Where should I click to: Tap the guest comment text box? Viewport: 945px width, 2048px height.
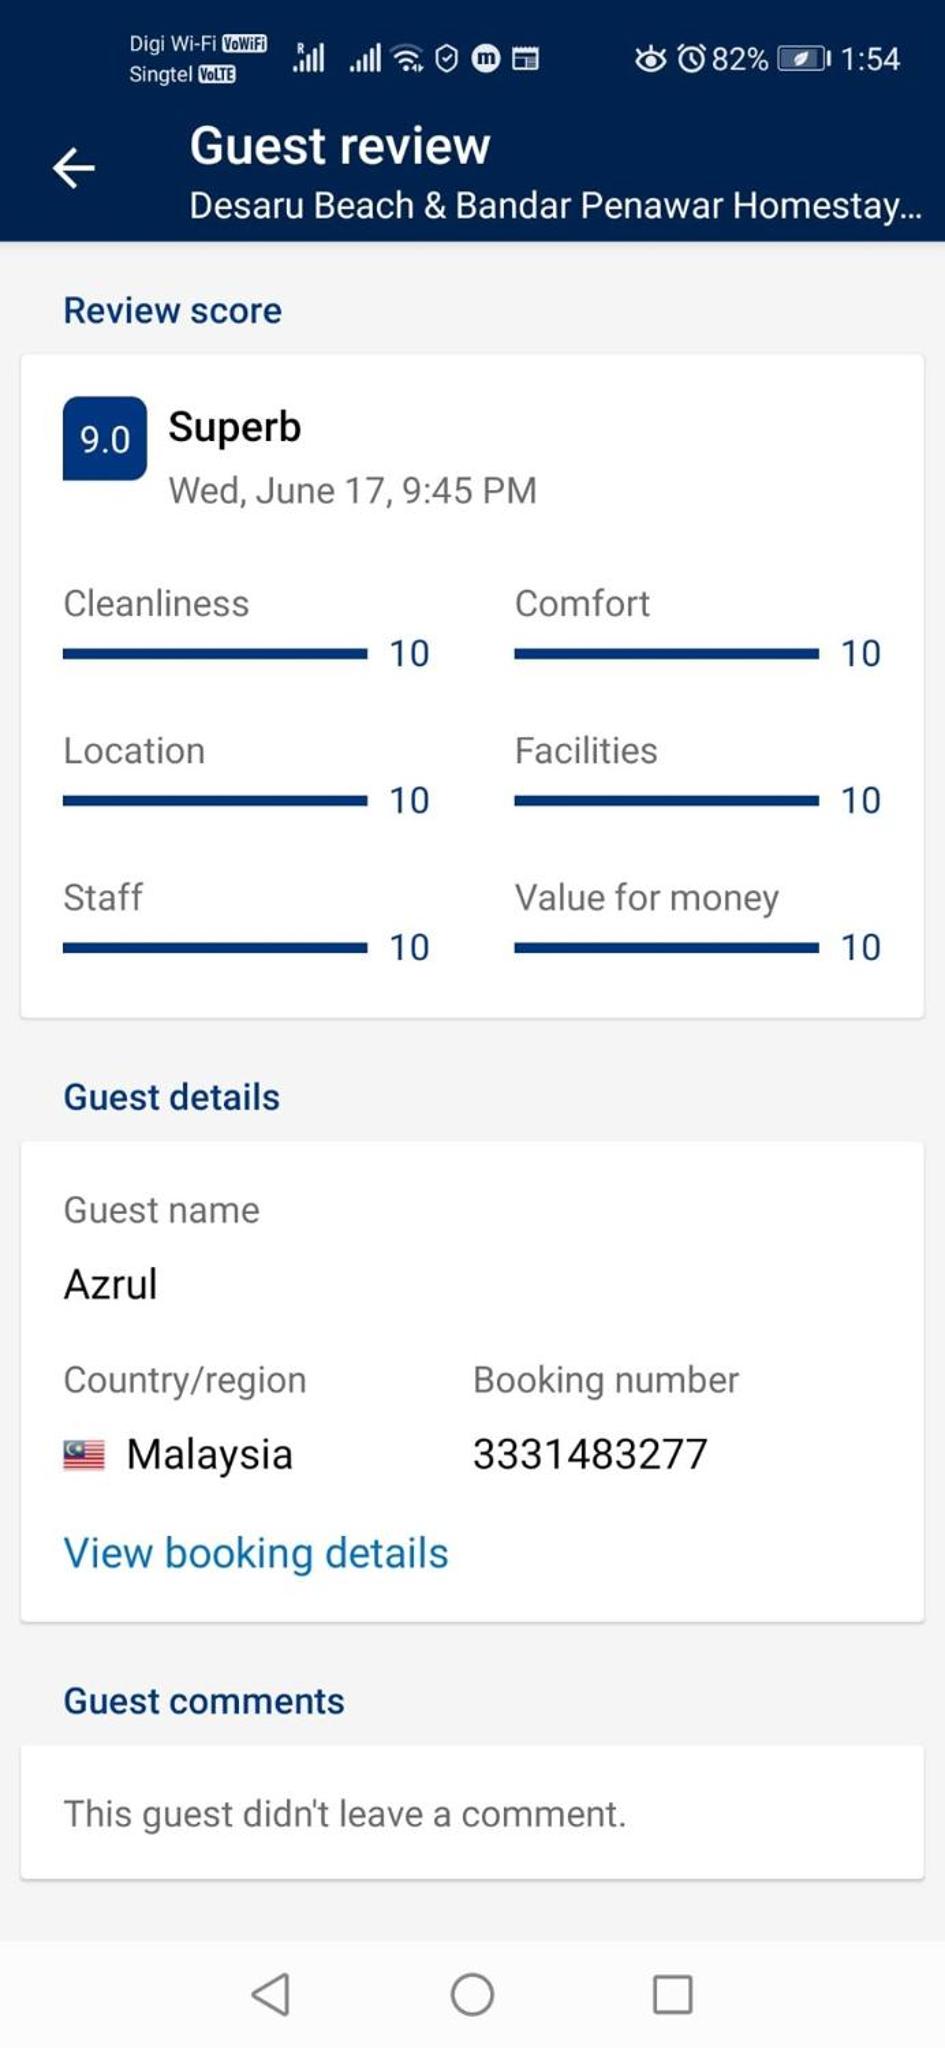[x=472, y=1813]
